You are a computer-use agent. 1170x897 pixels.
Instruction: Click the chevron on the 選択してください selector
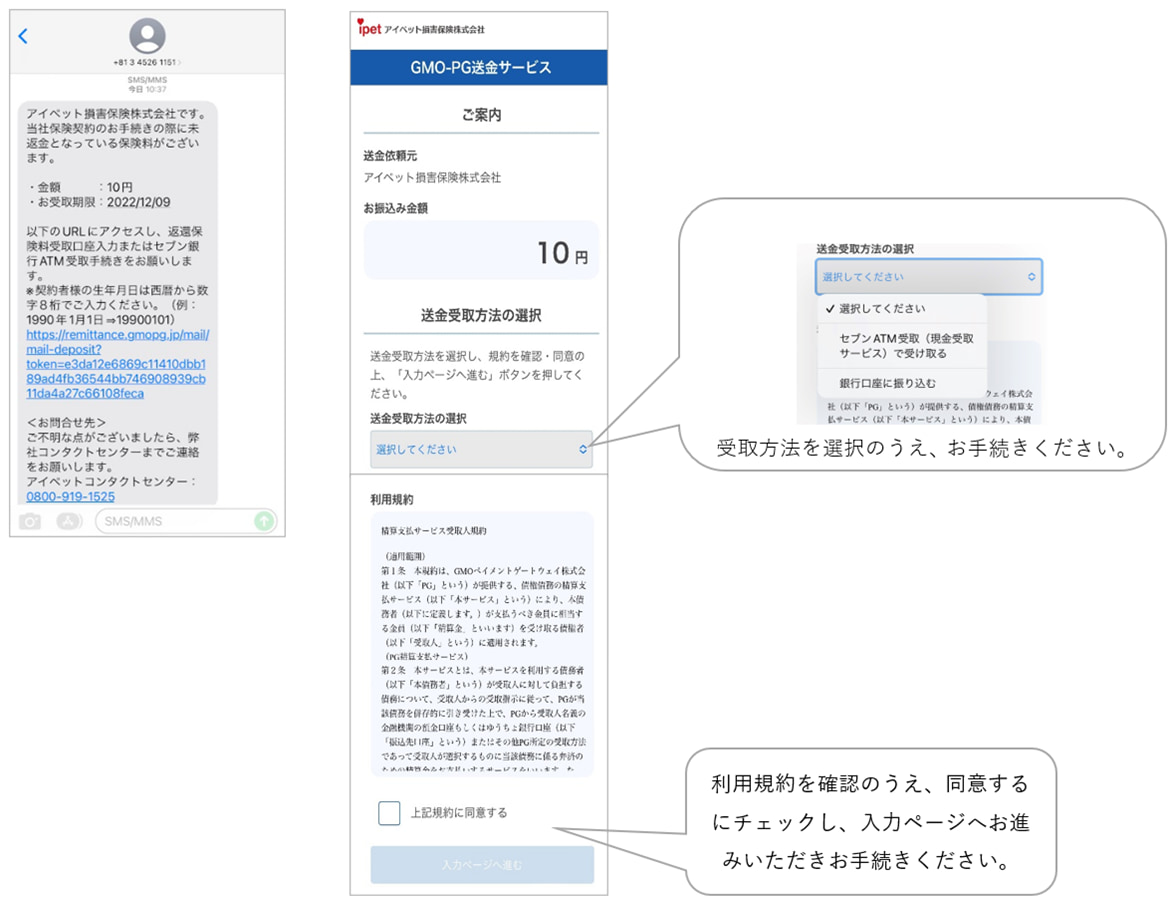coord(583,450)
